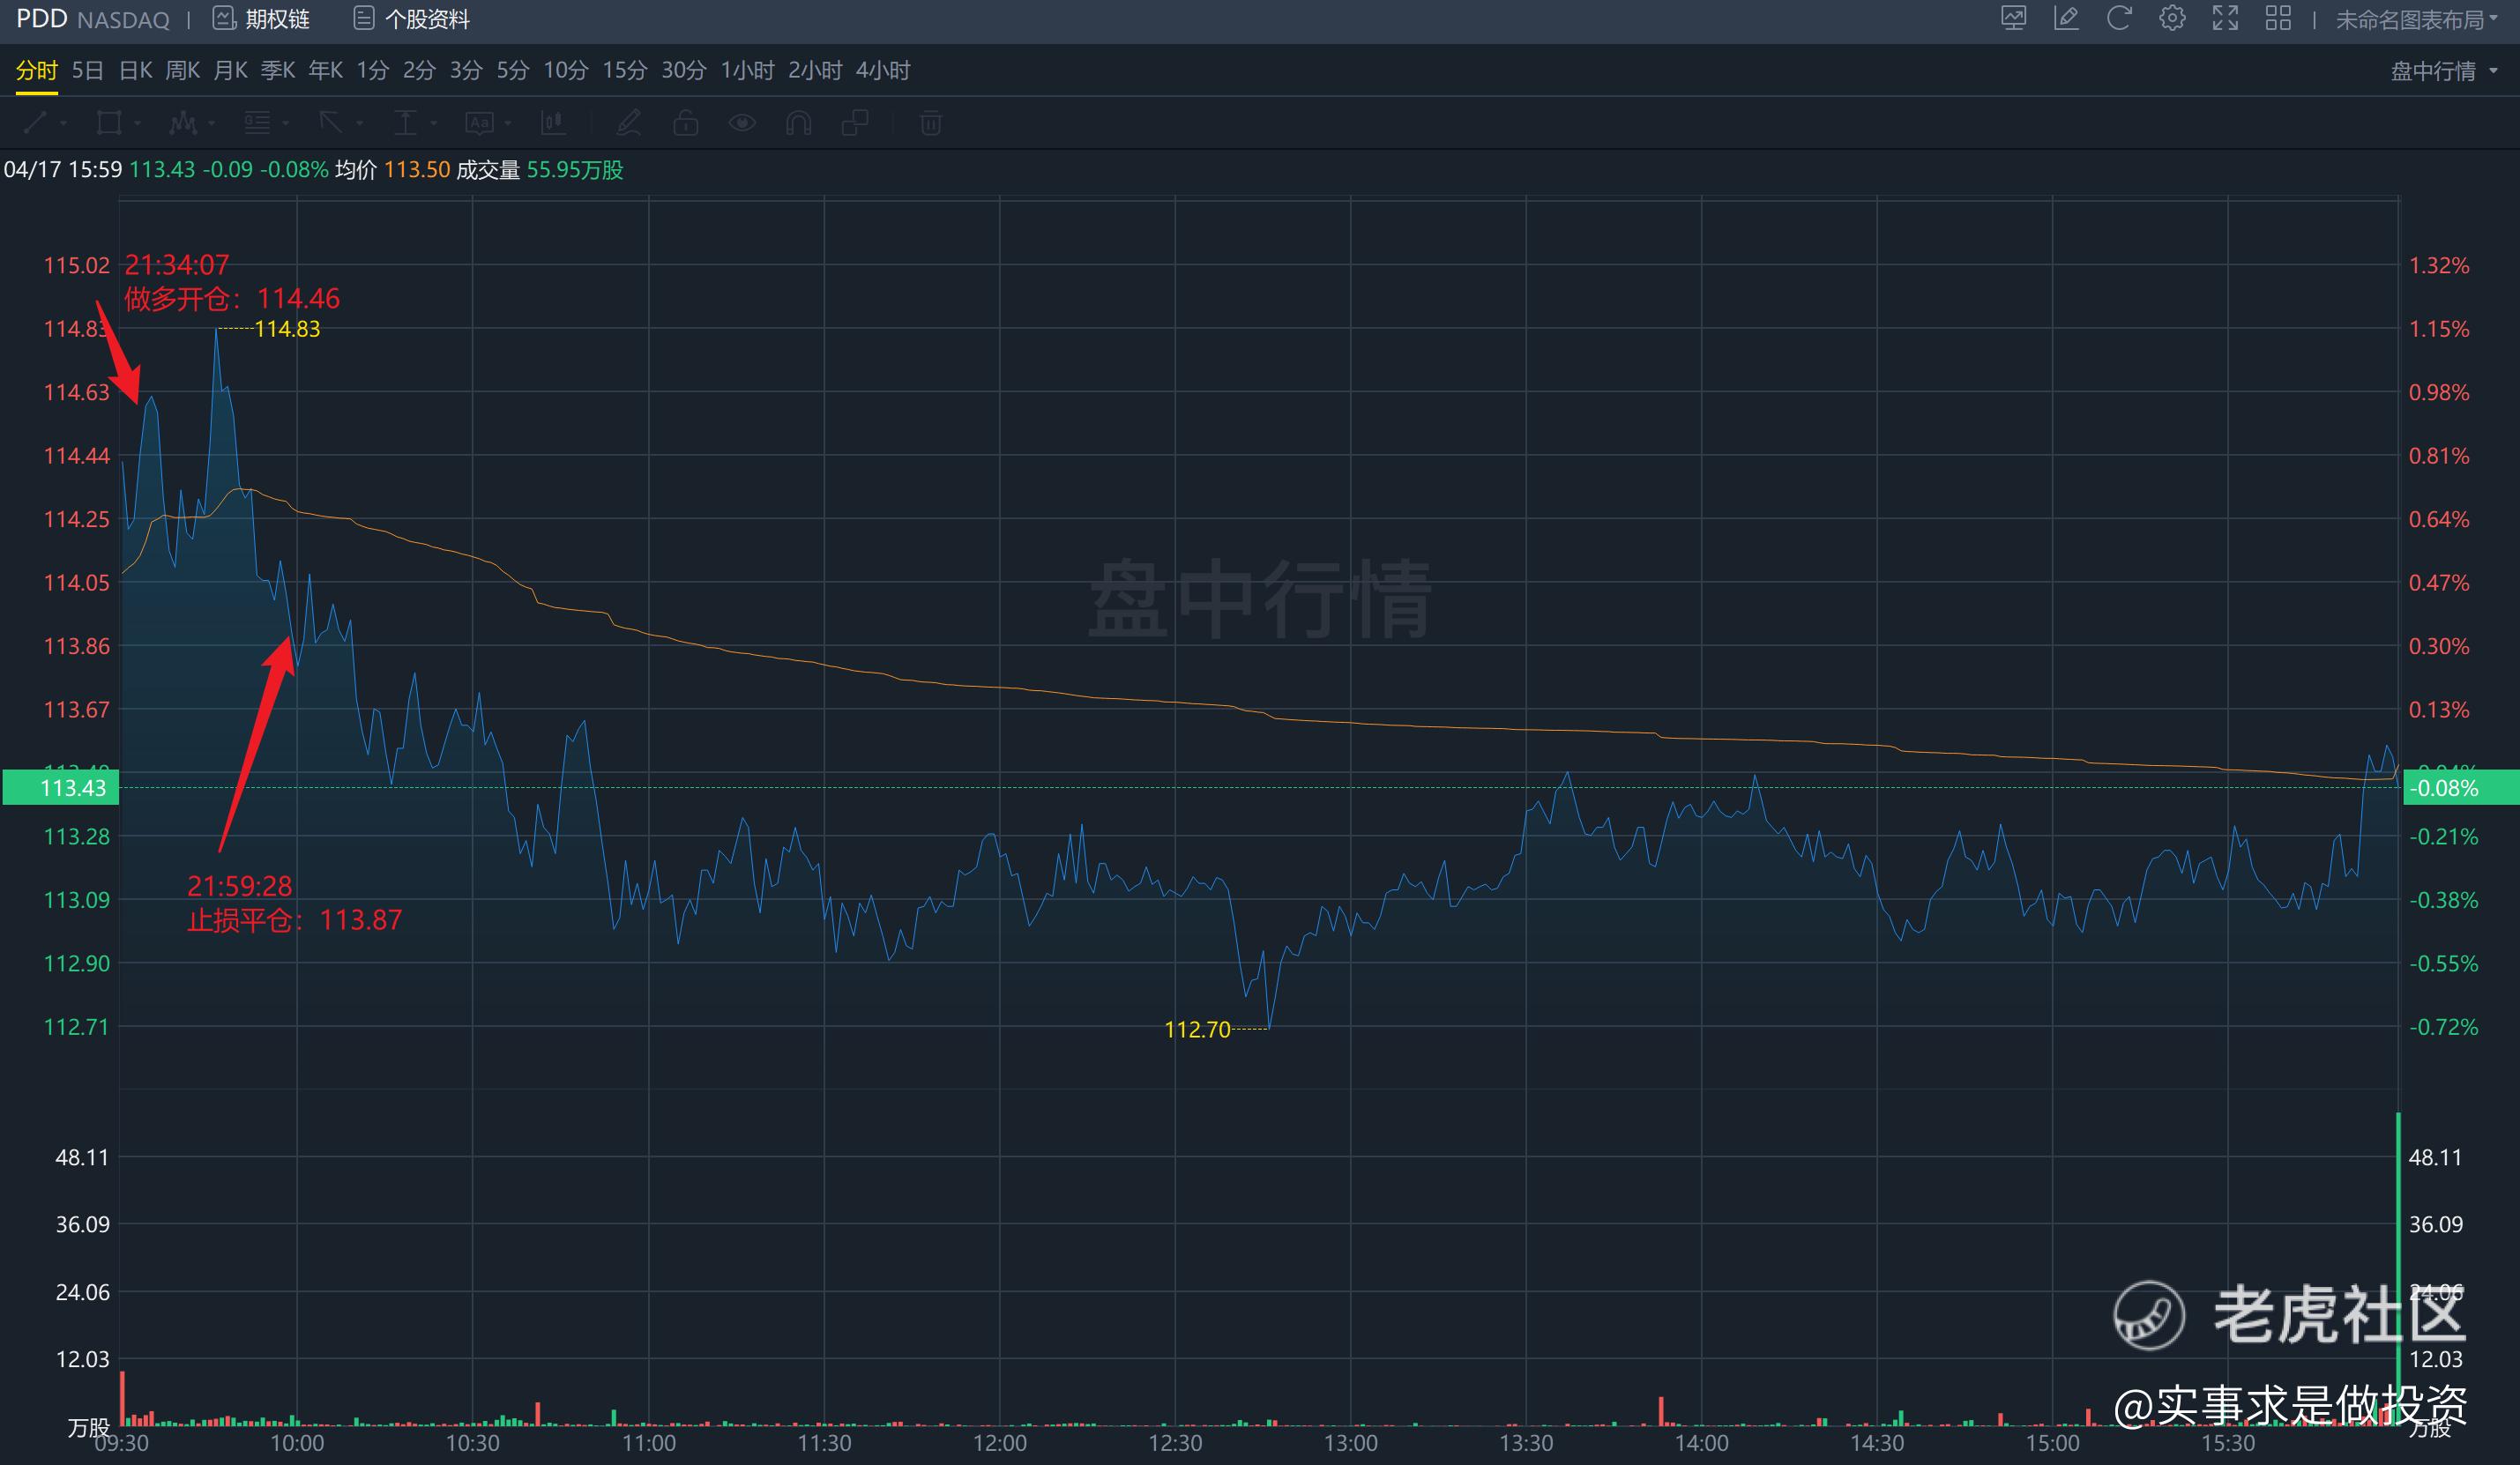
Task: Select the 1小时 interval tab
Action: [x=747, y=71]
